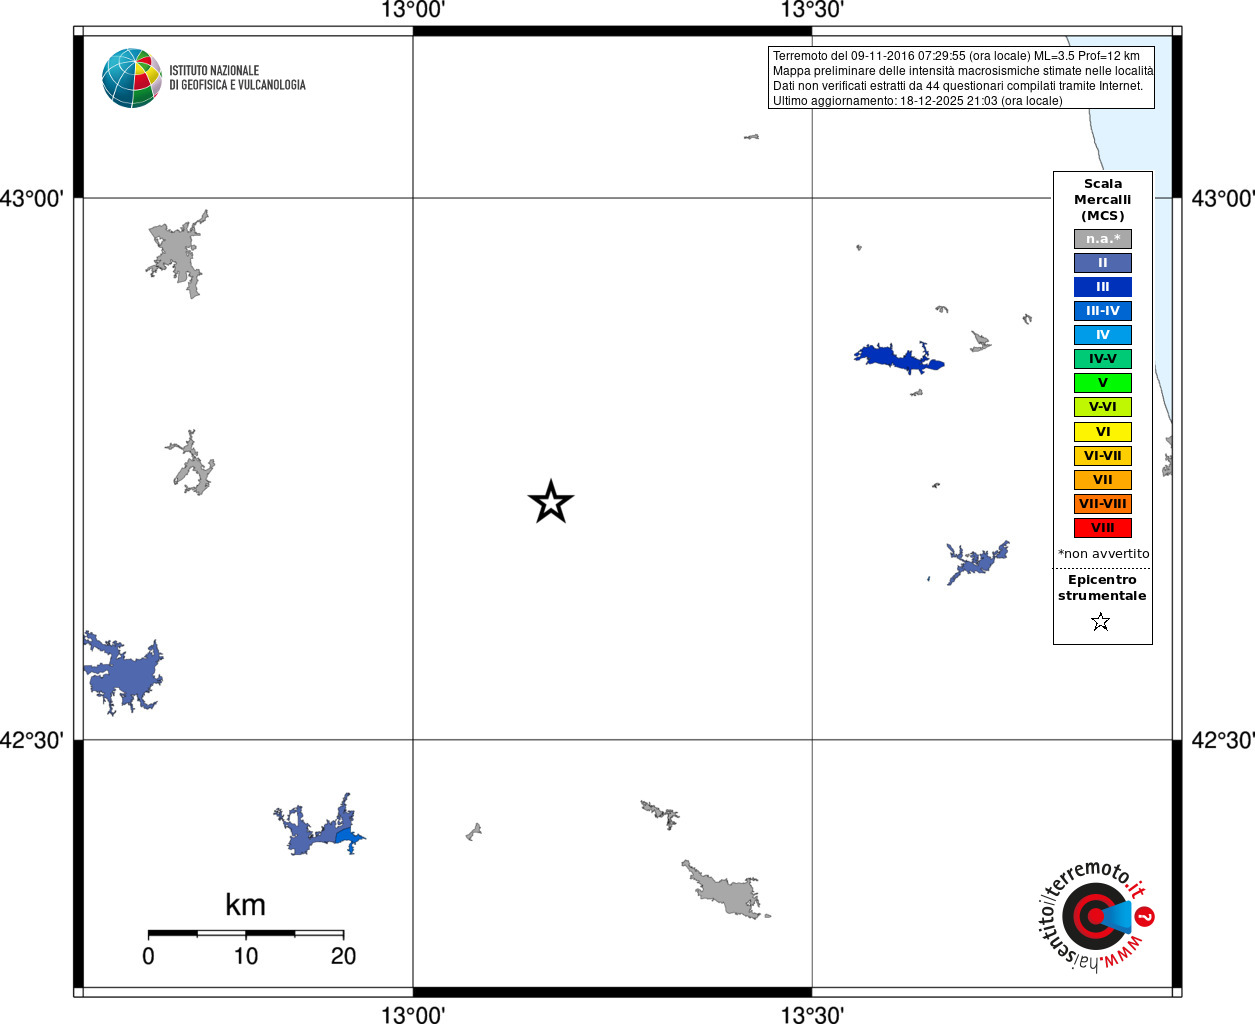Image resolution: width=1255 pixels, height=1024 pixels.
Task: Select the intensity VII orange swatch
Action: point(1103,480)
